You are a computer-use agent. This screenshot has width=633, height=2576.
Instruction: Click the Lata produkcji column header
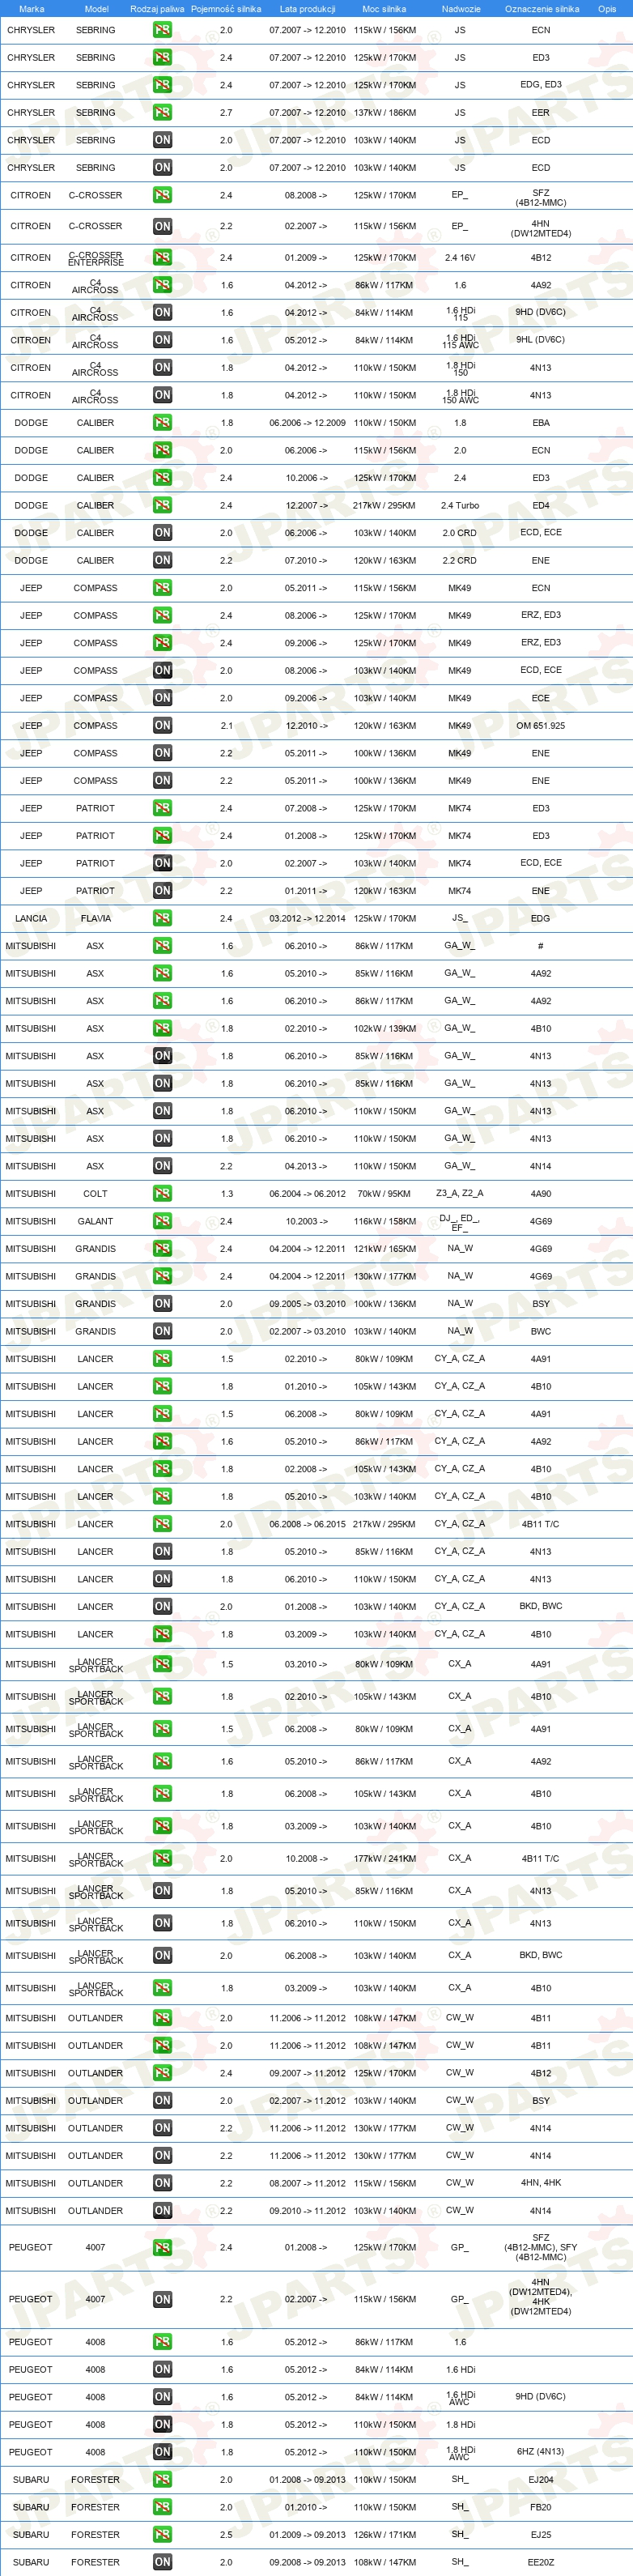pyautogui.click(x=307, y=9)
